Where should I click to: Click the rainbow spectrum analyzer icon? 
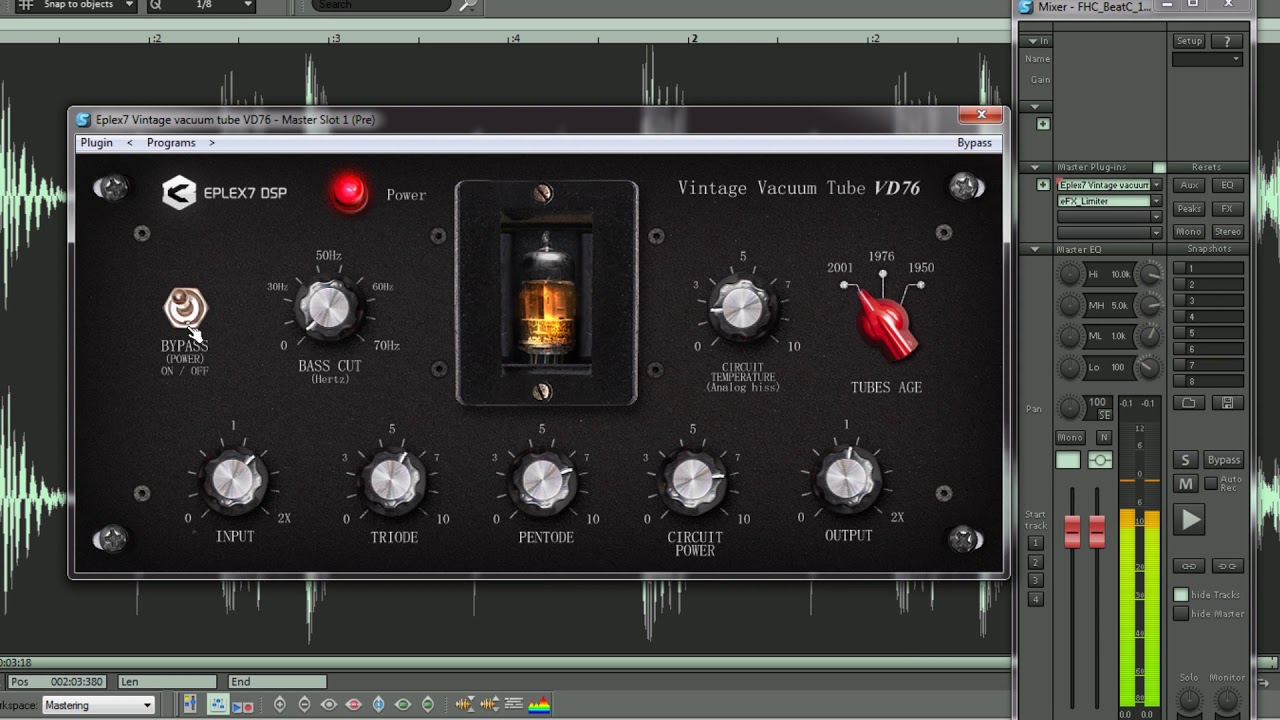tap(539, 705)
